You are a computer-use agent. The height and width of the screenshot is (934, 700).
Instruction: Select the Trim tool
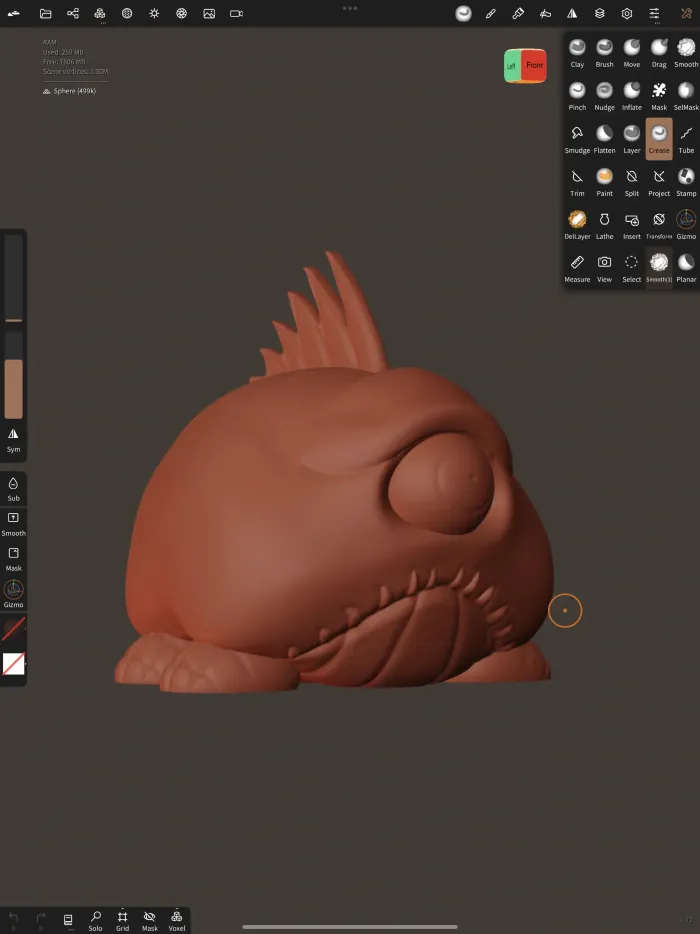coord(577,180)
